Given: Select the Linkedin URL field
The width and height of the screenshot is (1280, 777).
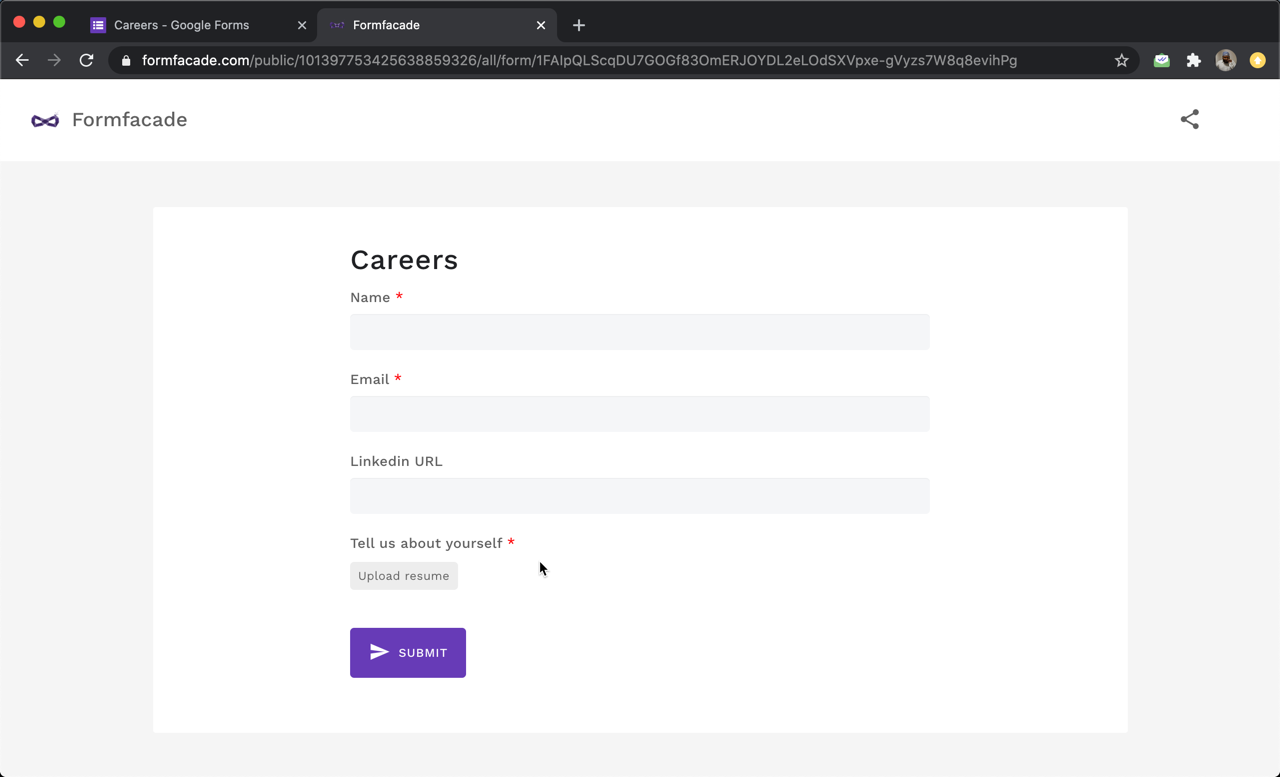Looking at the screenshot, I should (639, 496).
